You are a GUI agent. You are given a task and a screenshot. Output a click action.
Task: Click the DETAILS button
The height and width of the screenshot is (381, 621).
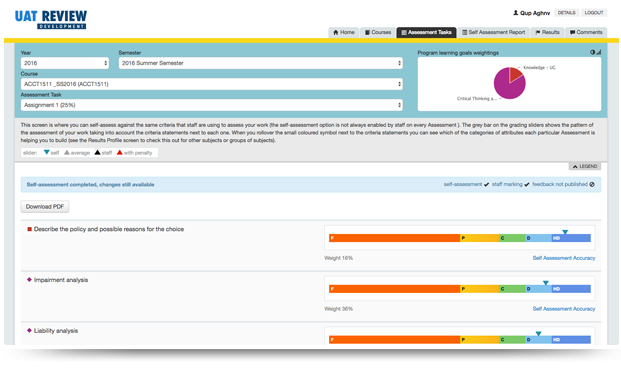click(566, 13)
